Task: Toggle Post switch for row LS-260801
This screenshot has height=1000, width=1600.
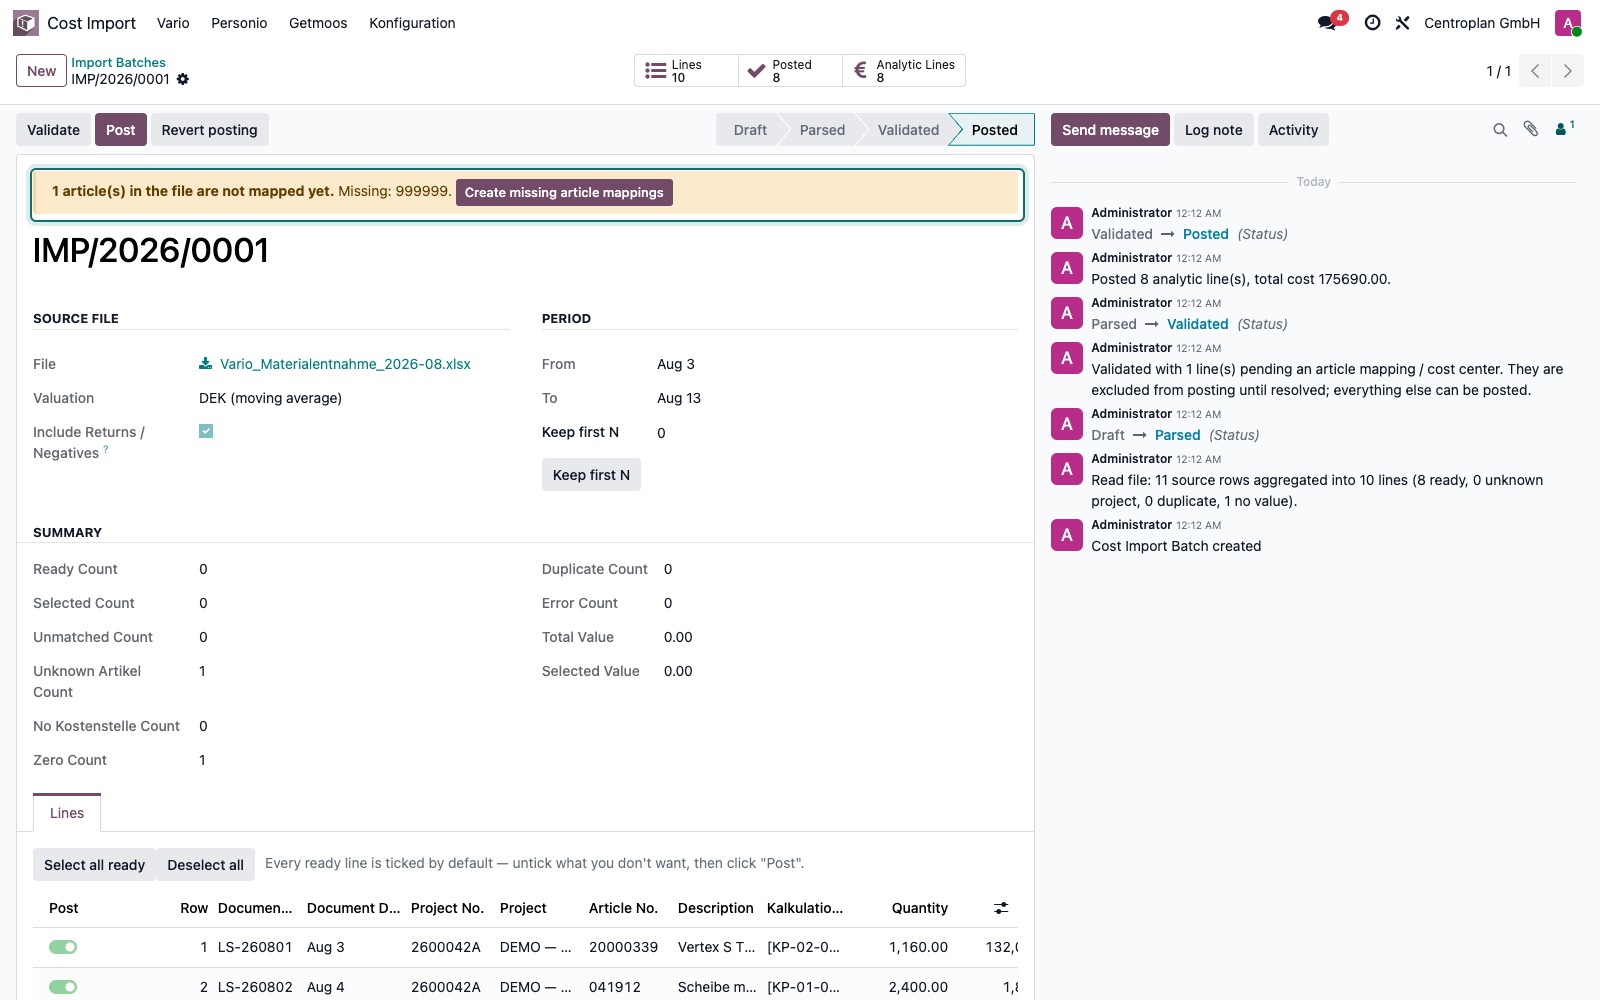Action: 63,947
